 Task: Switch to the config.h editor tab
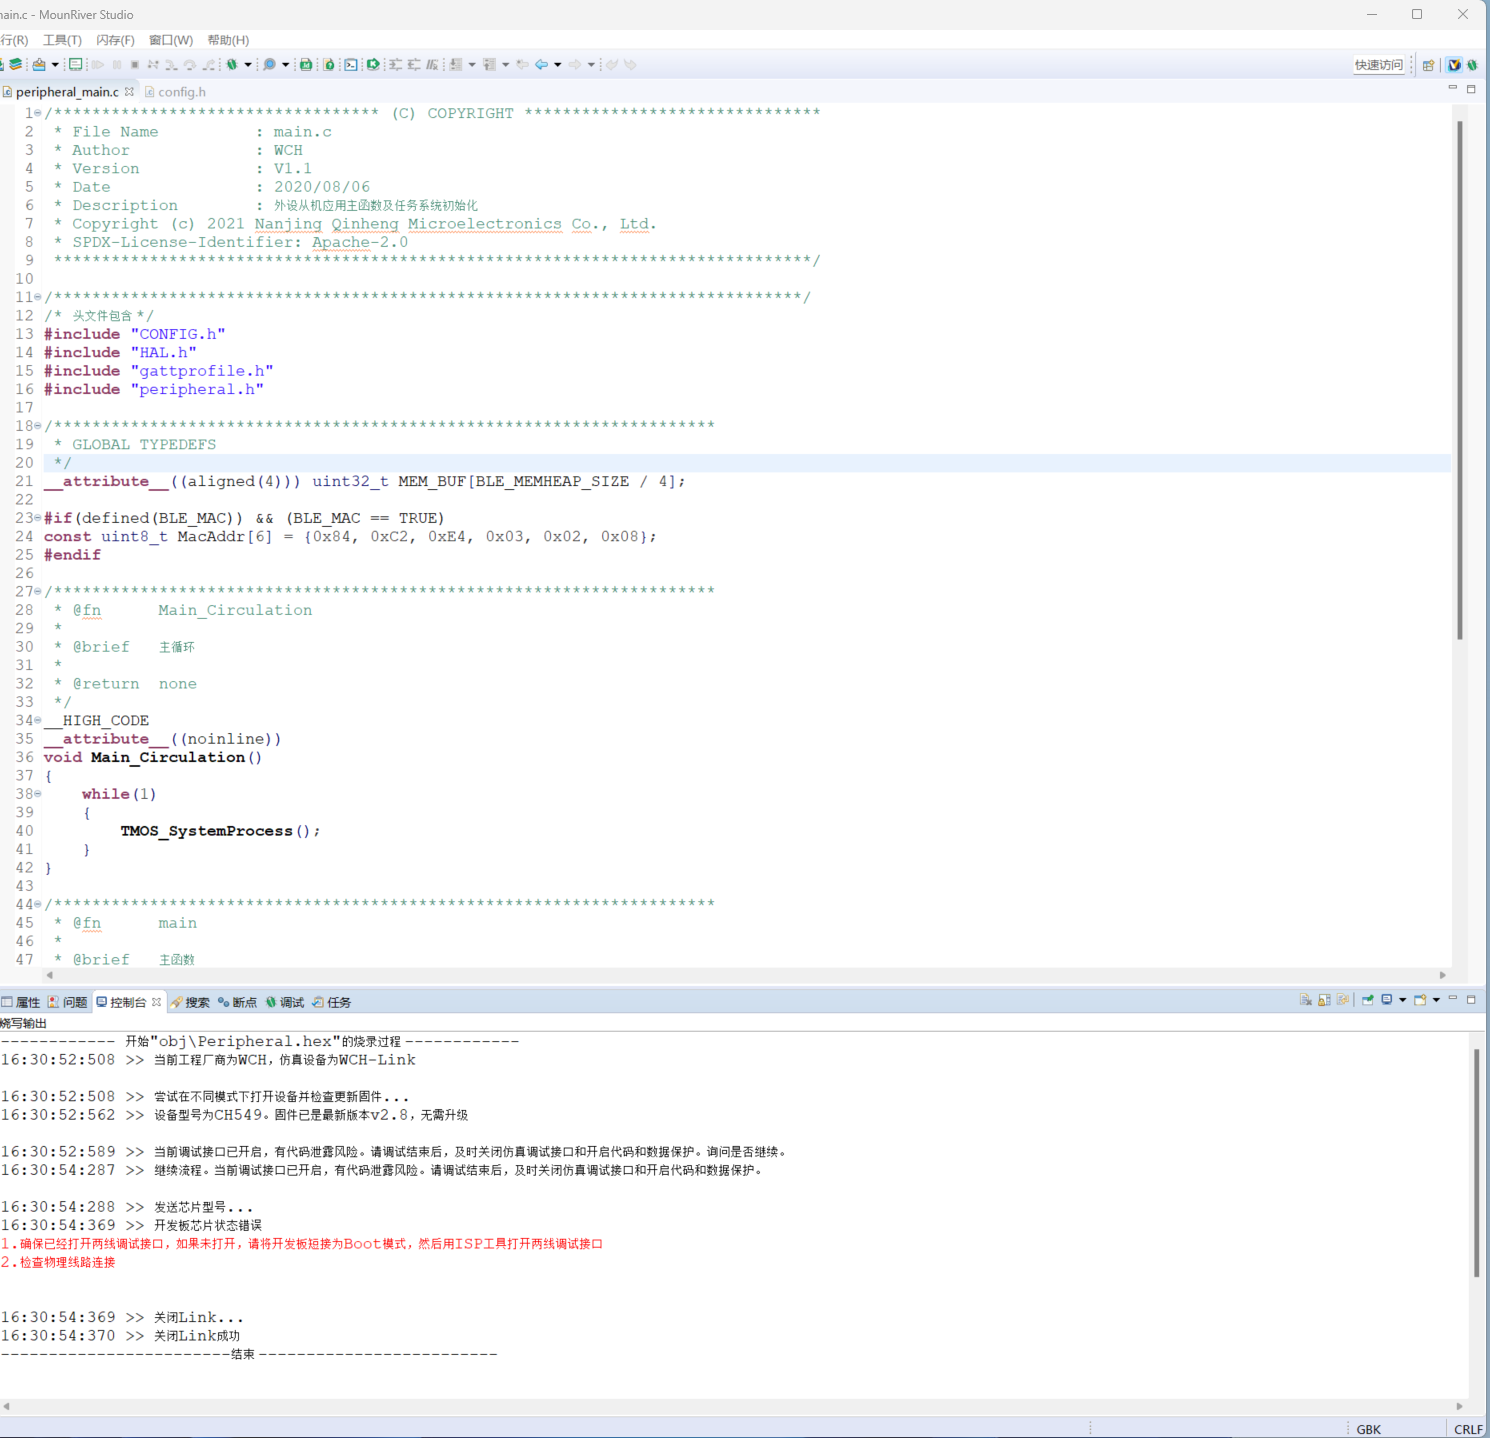[181, 92]
